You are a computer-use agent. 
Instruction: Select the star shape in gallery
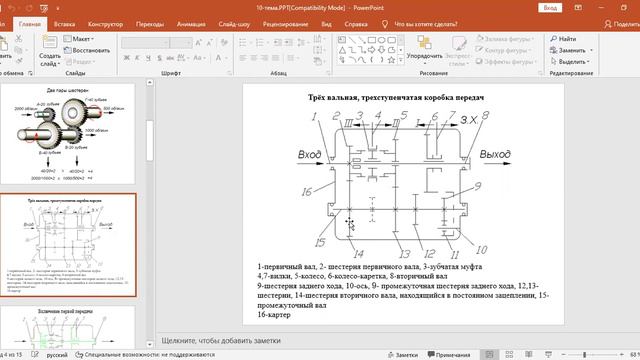point(391,60)
